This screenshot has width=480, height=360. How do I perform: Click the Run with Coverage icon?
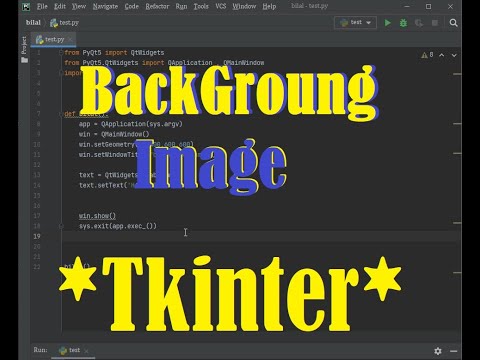coord(419,23)
